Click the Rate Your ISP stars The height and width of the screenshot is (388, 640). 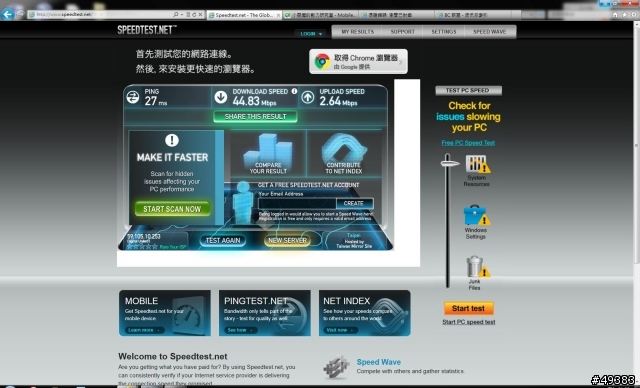[x=142, y=246]
